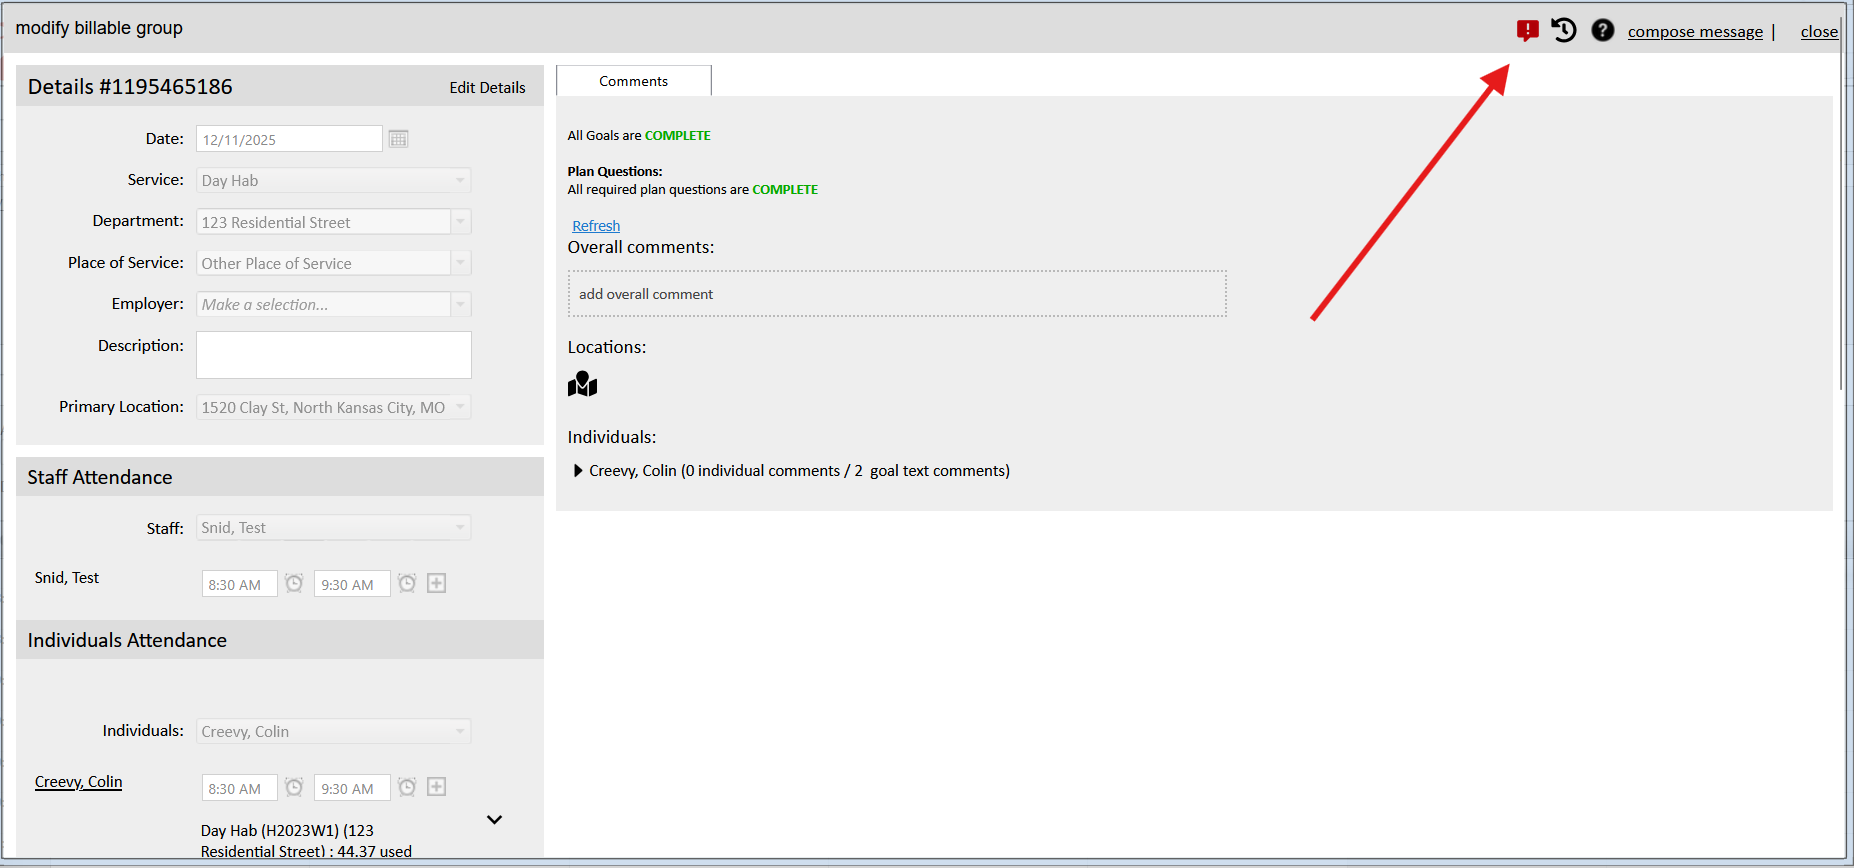
Task: Expand Creevy, Colin individual comments
Action: pos(578,471)
